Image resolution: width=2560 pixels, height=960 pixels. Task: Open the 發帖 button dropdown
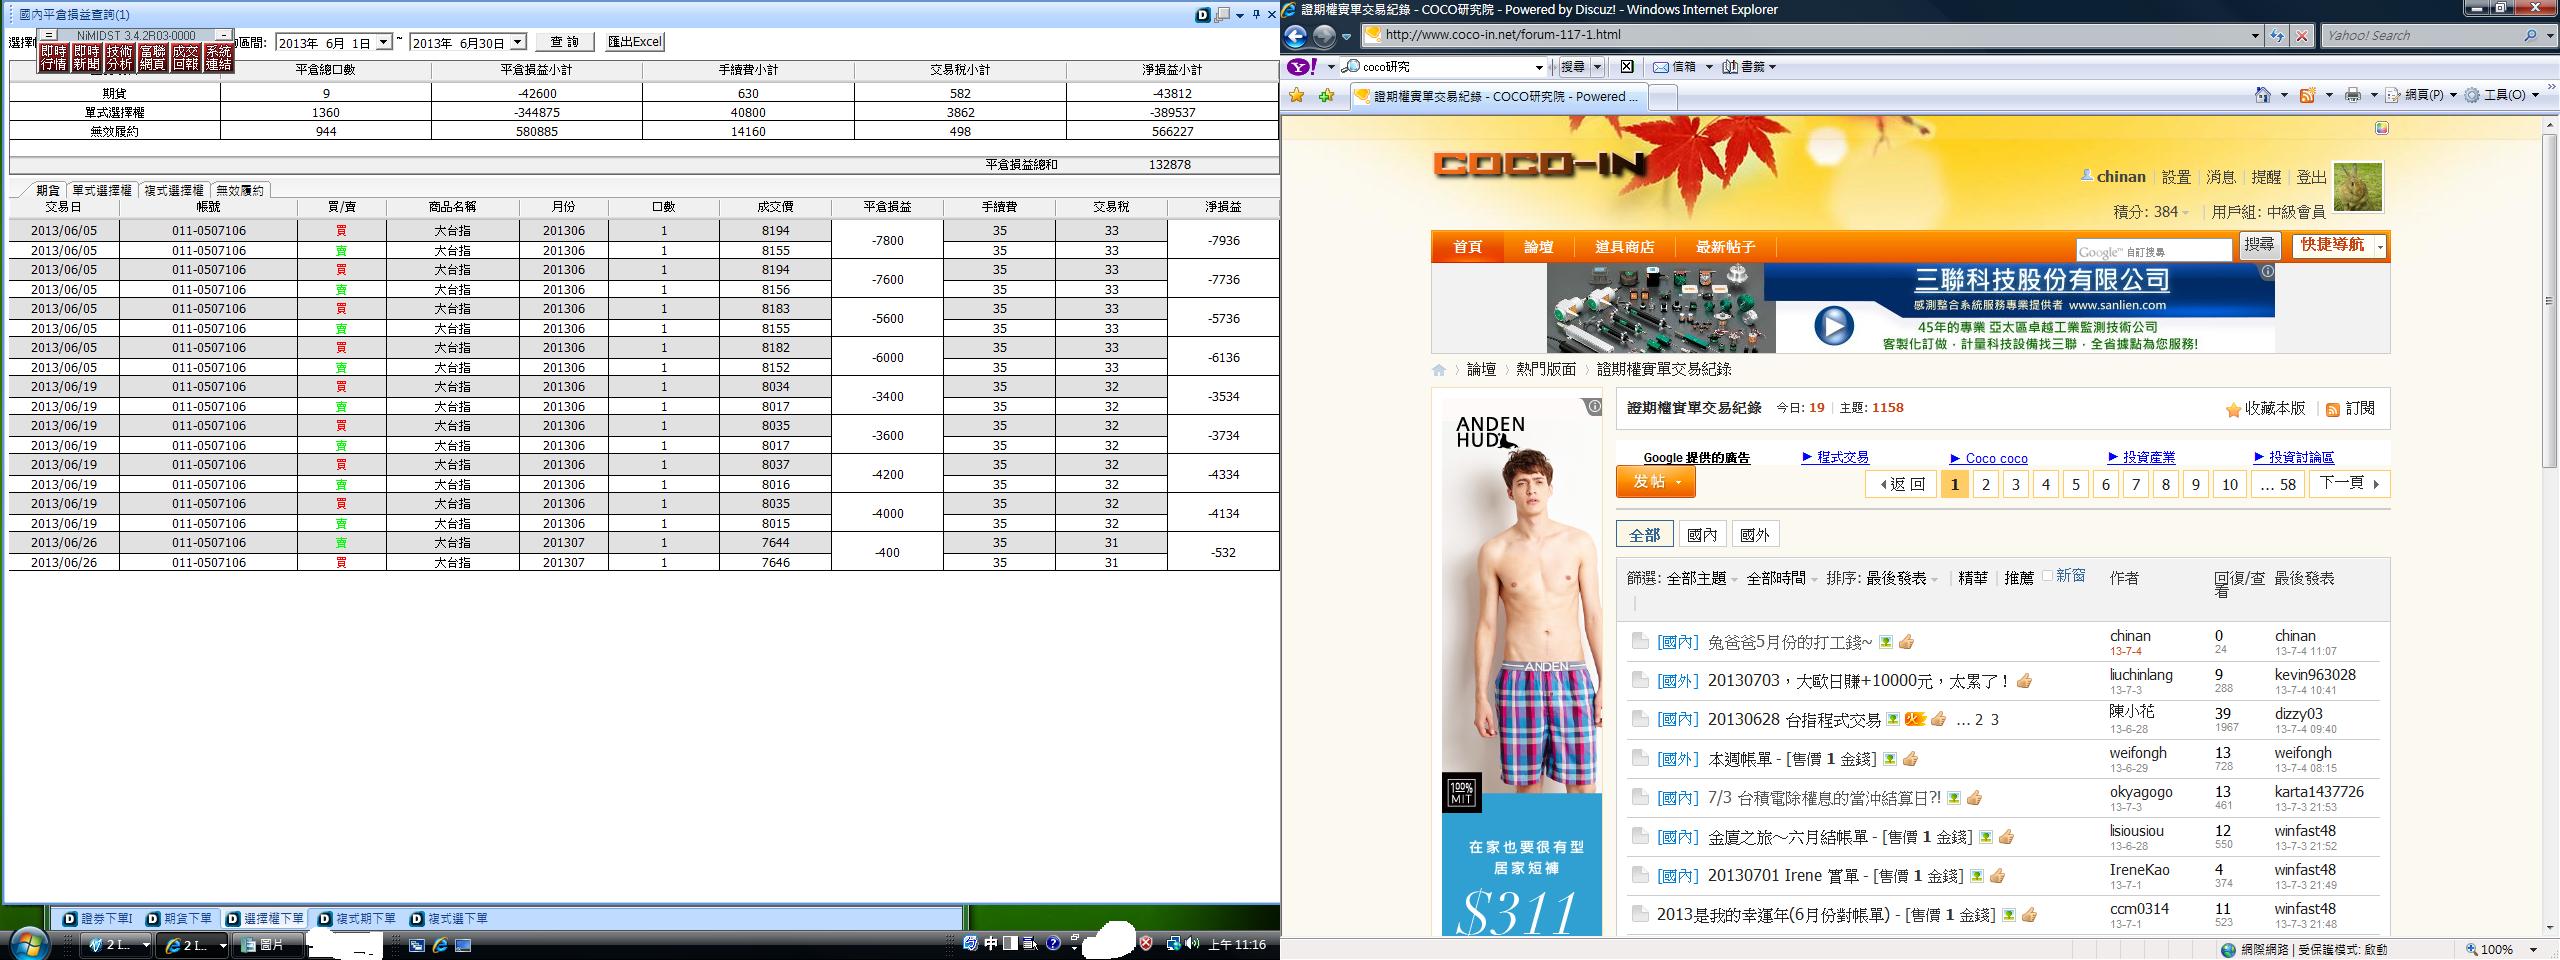click(x=1679, y=482)
